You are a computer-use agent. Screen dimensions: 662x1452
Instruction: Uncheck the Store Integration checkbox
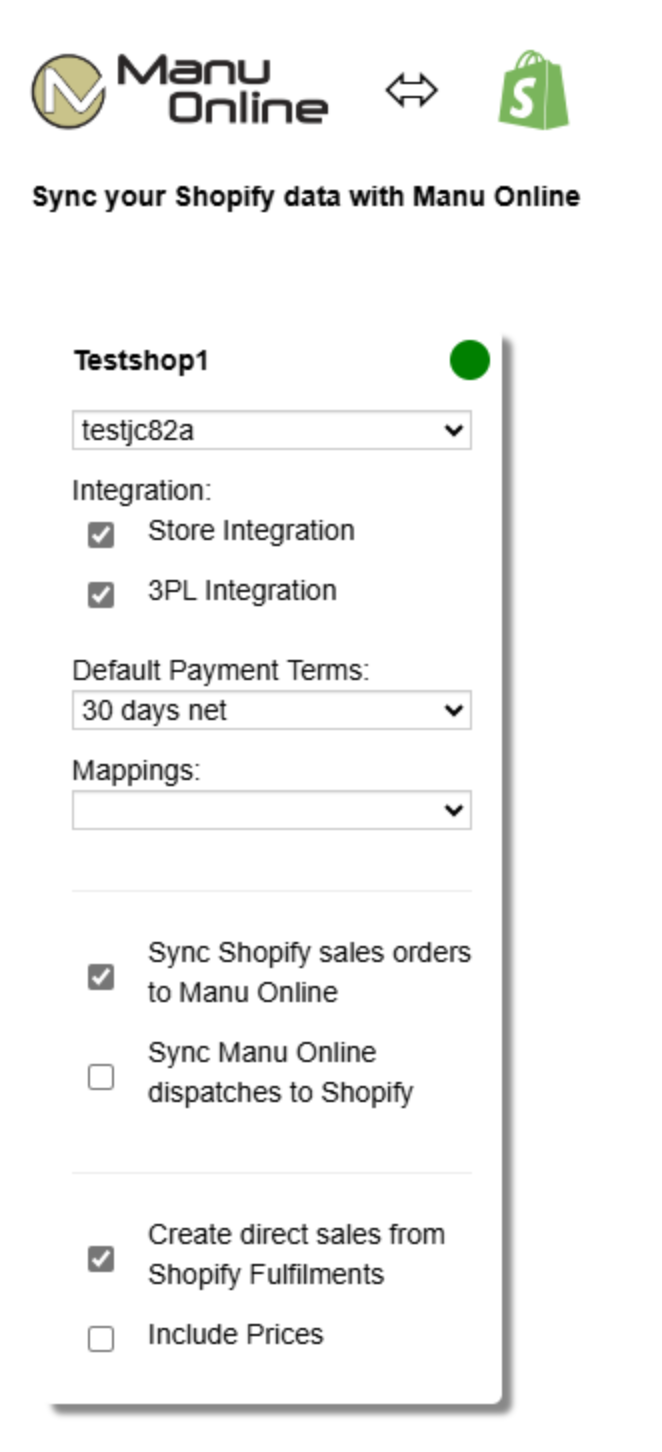[x=101, y=535]
